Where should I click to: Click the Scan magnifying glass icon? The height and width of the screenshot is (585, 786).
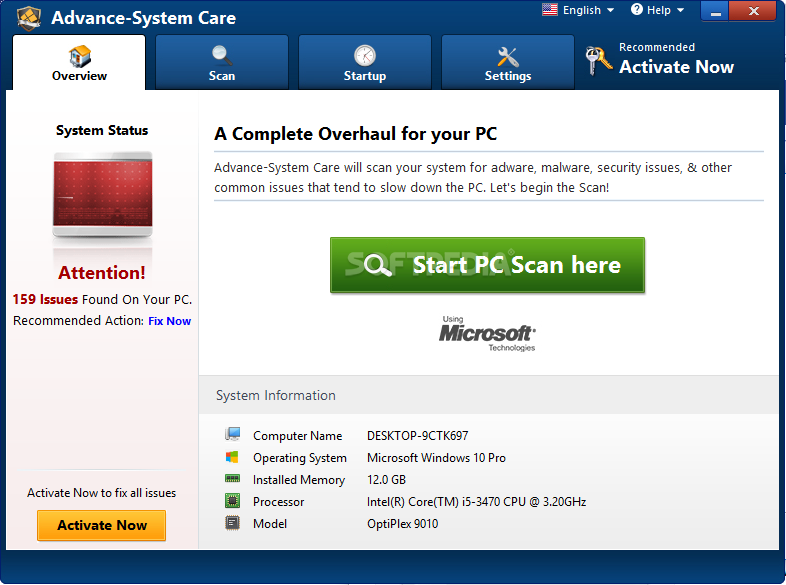(x=222, y=56)
